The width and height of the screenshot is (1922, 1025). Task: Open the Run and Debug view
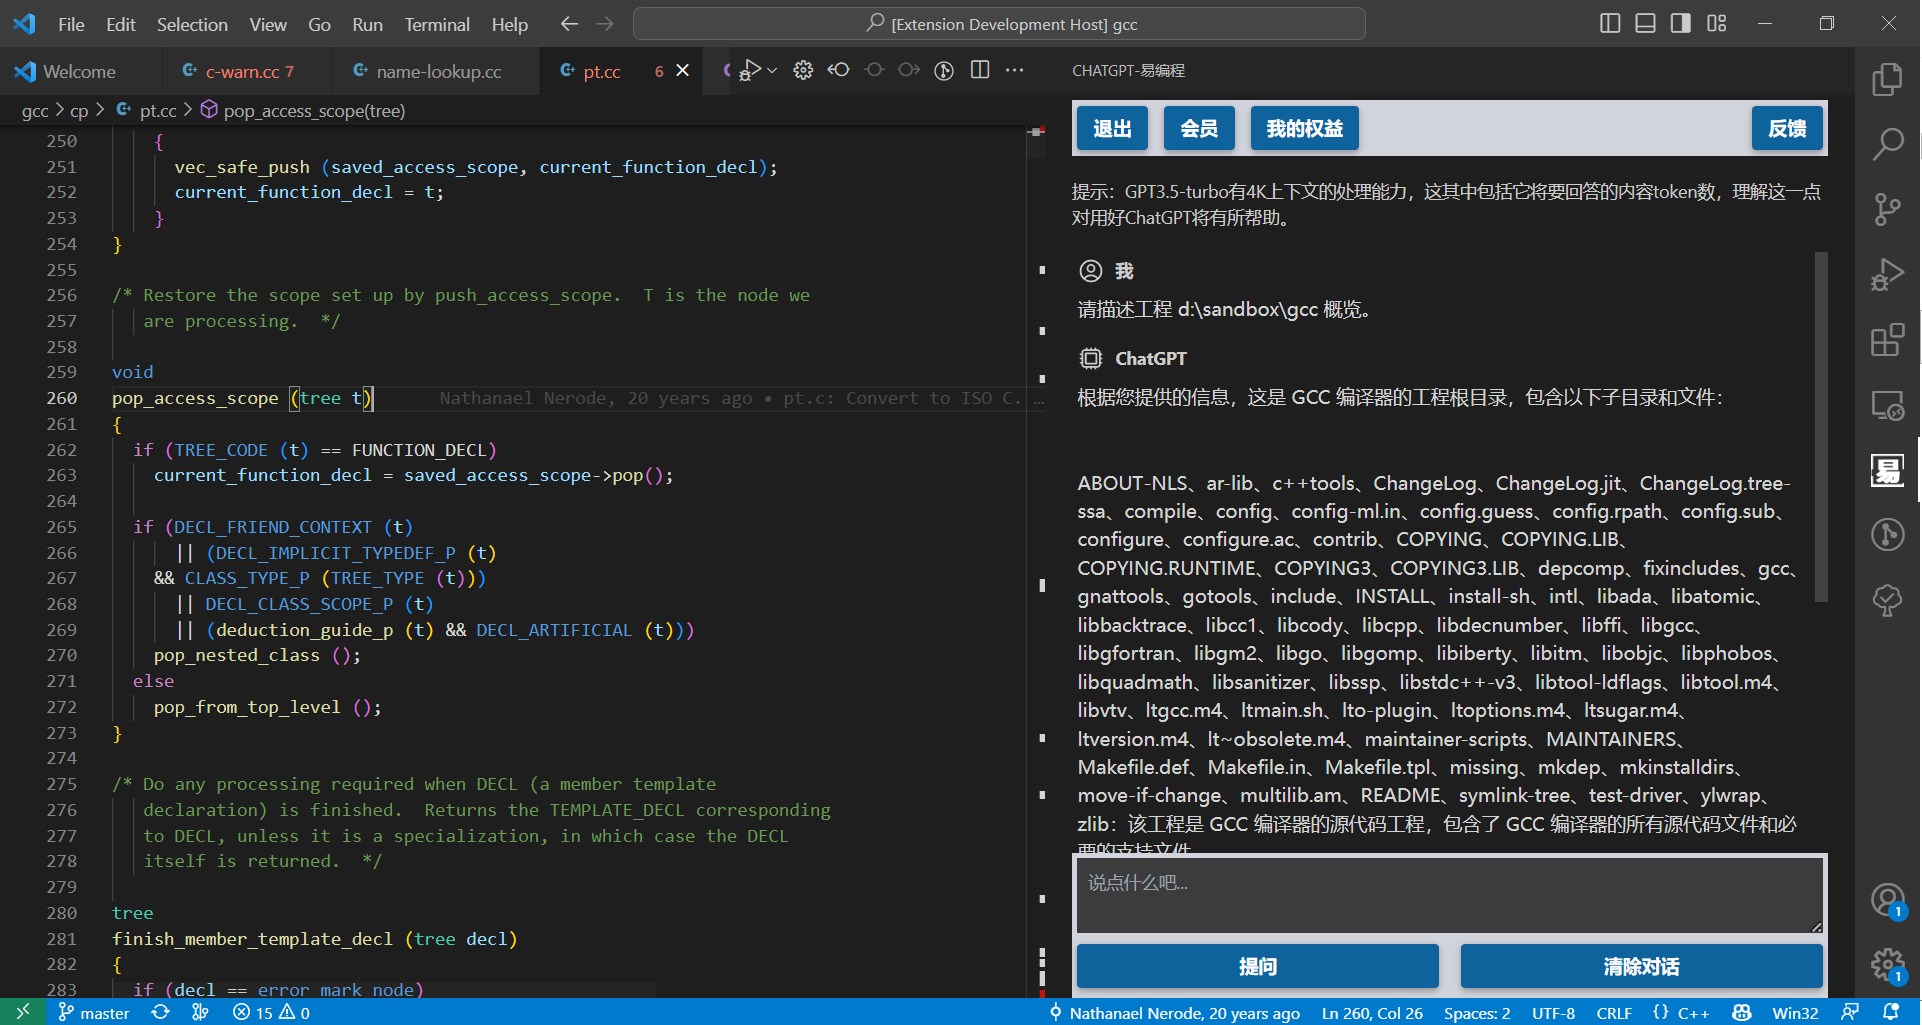pos(1887,274)
